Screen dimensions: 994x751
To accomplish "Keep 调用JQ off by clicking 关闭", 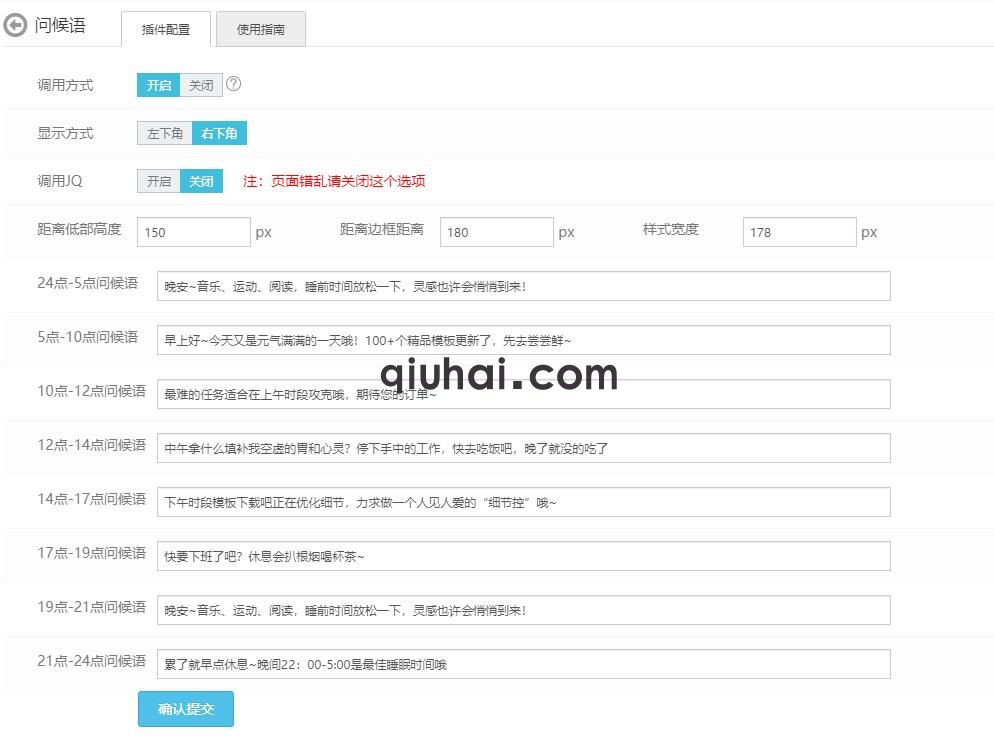I will point(200,181).
